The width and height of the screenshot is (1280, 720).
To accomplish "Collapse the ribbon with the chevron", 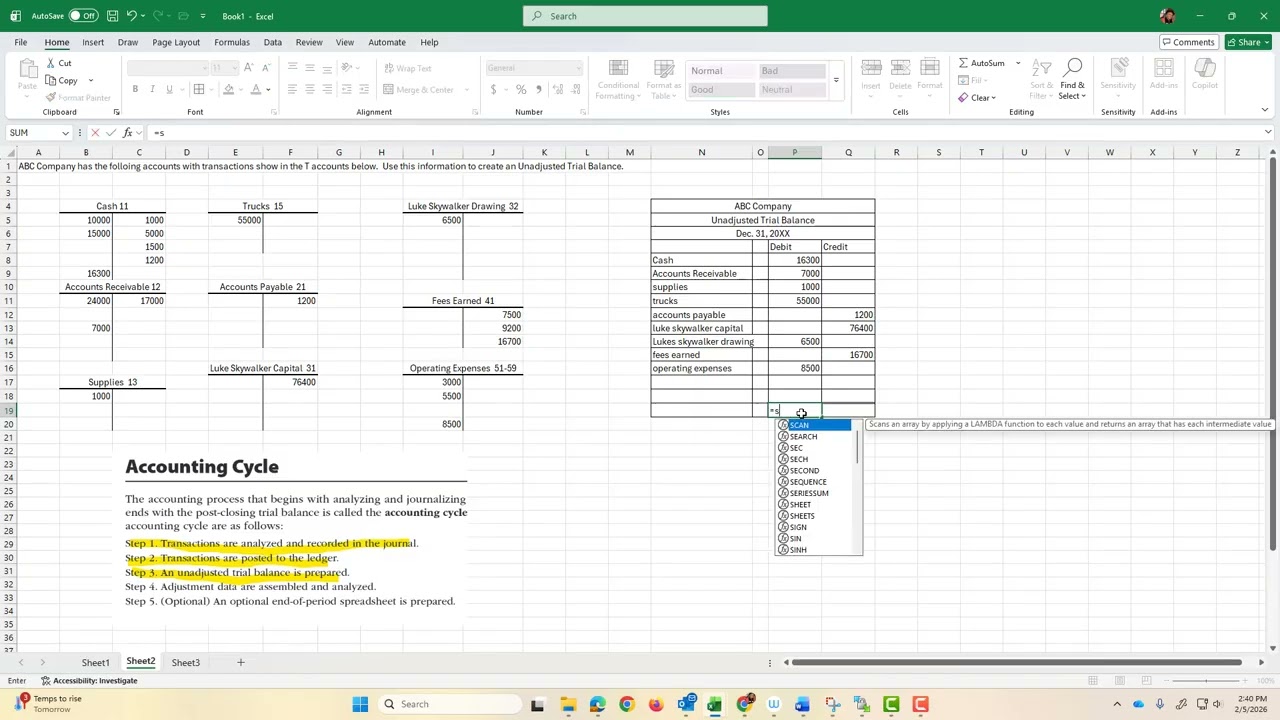I will (1264, 110).
